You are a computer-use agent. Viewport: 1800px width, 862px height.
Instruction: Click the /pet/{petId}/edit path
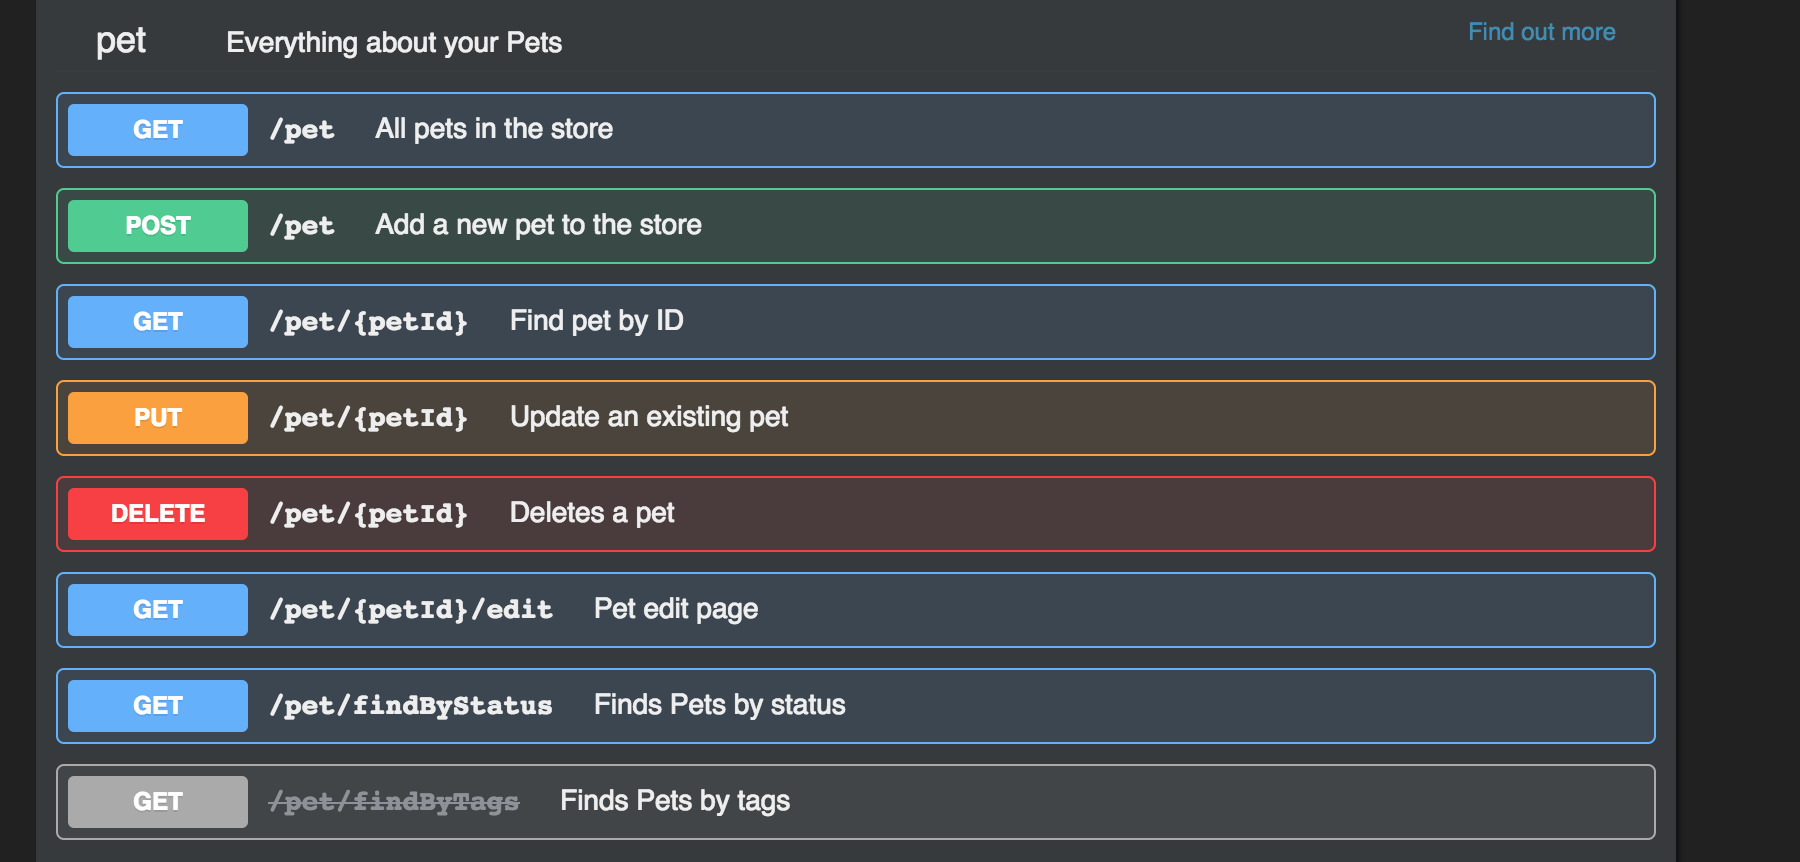point(411,610)
